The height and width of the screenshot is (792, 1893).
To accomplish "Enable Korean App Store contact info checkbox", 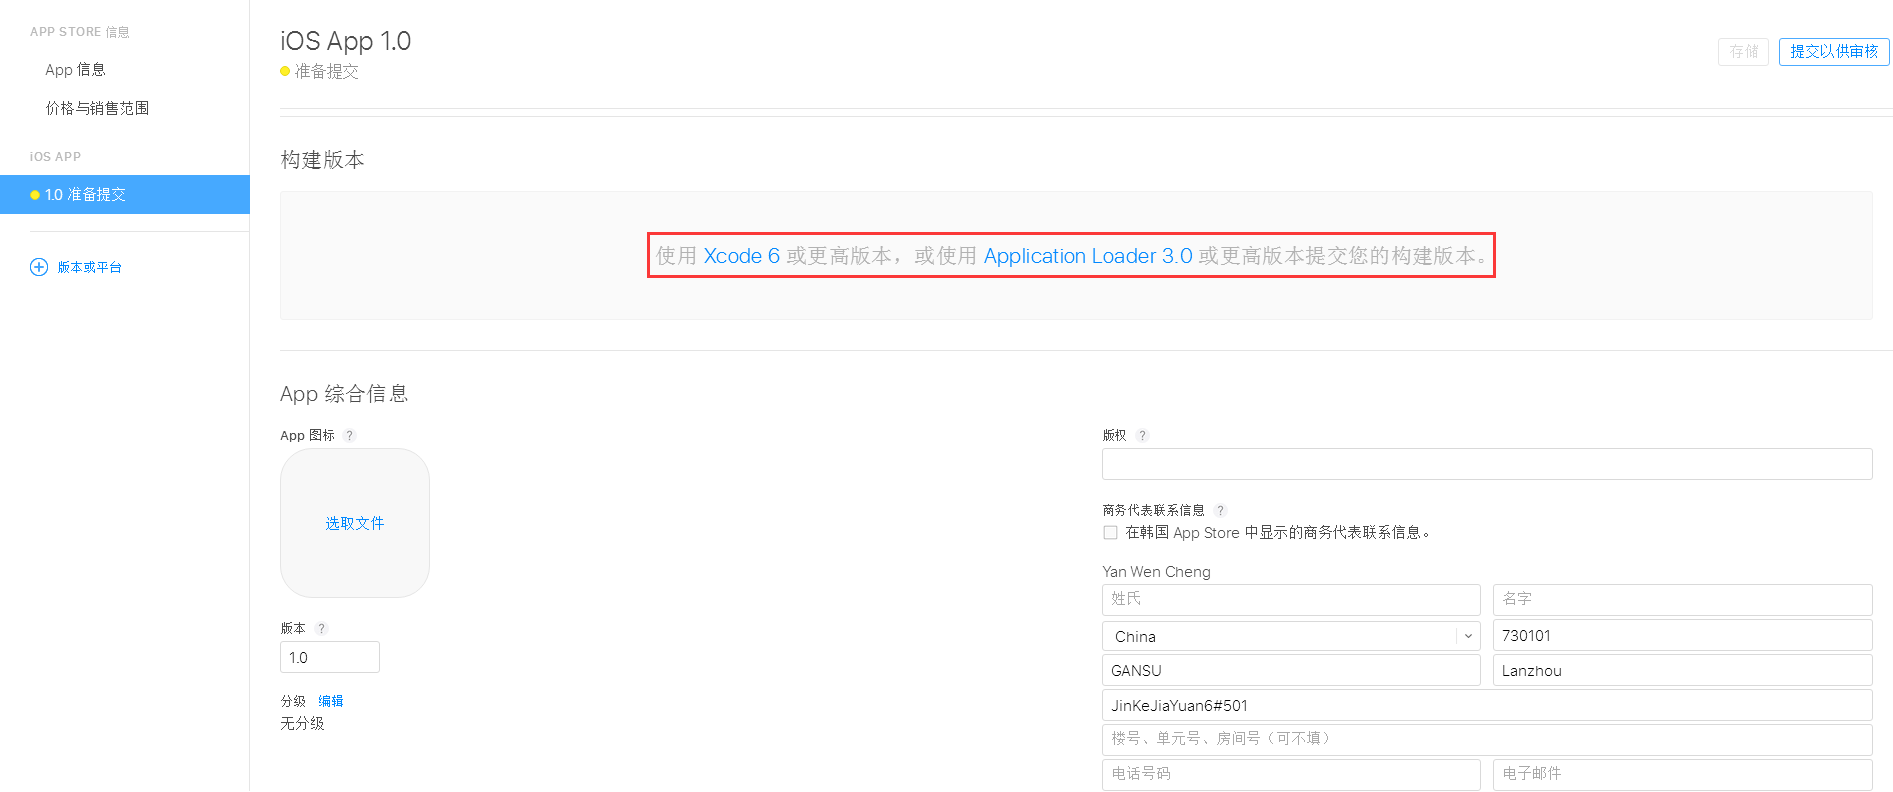I will (x=1110, y=533).
